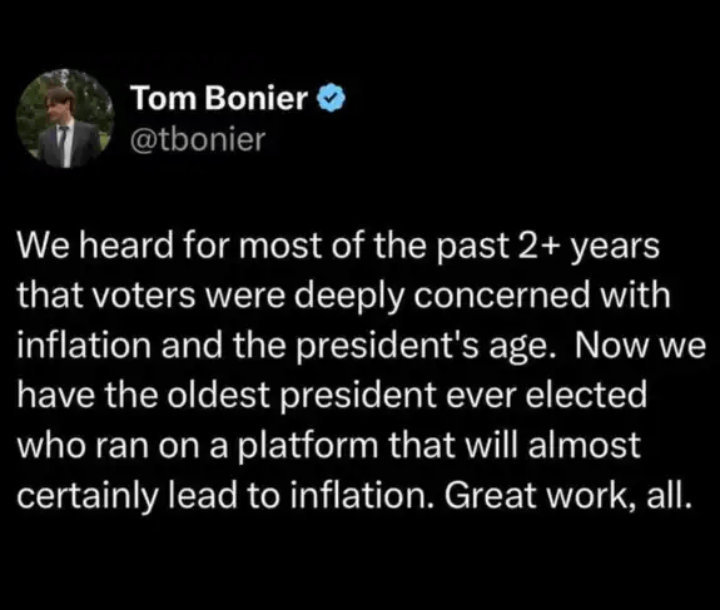
Task: Select the word "certainly" on the last line
Action: click(x=86, y=496)
